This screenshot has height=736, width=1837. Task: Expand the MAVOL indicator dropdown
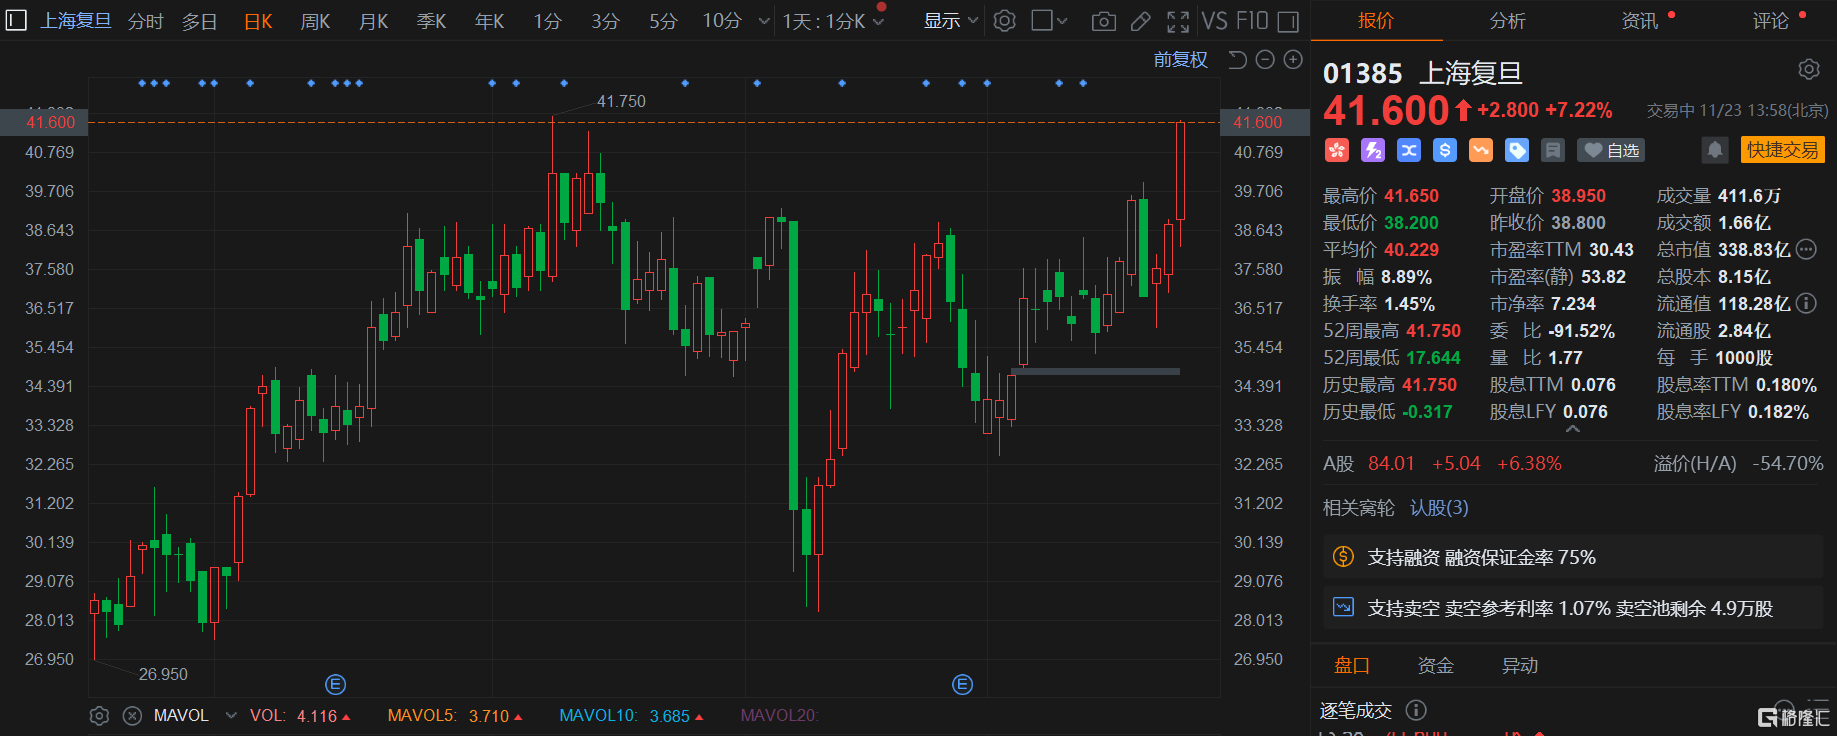[x=231, y=716]
